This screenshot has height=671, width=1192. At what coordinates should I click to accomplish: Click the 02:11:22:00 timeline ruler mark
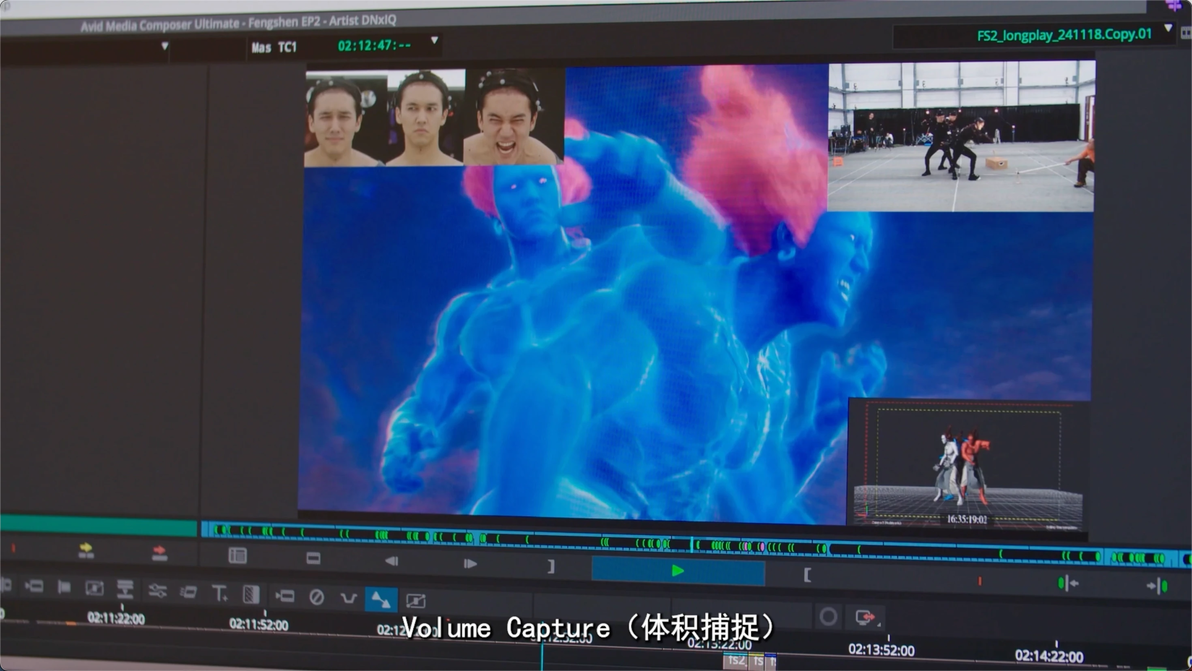point(116,618)
